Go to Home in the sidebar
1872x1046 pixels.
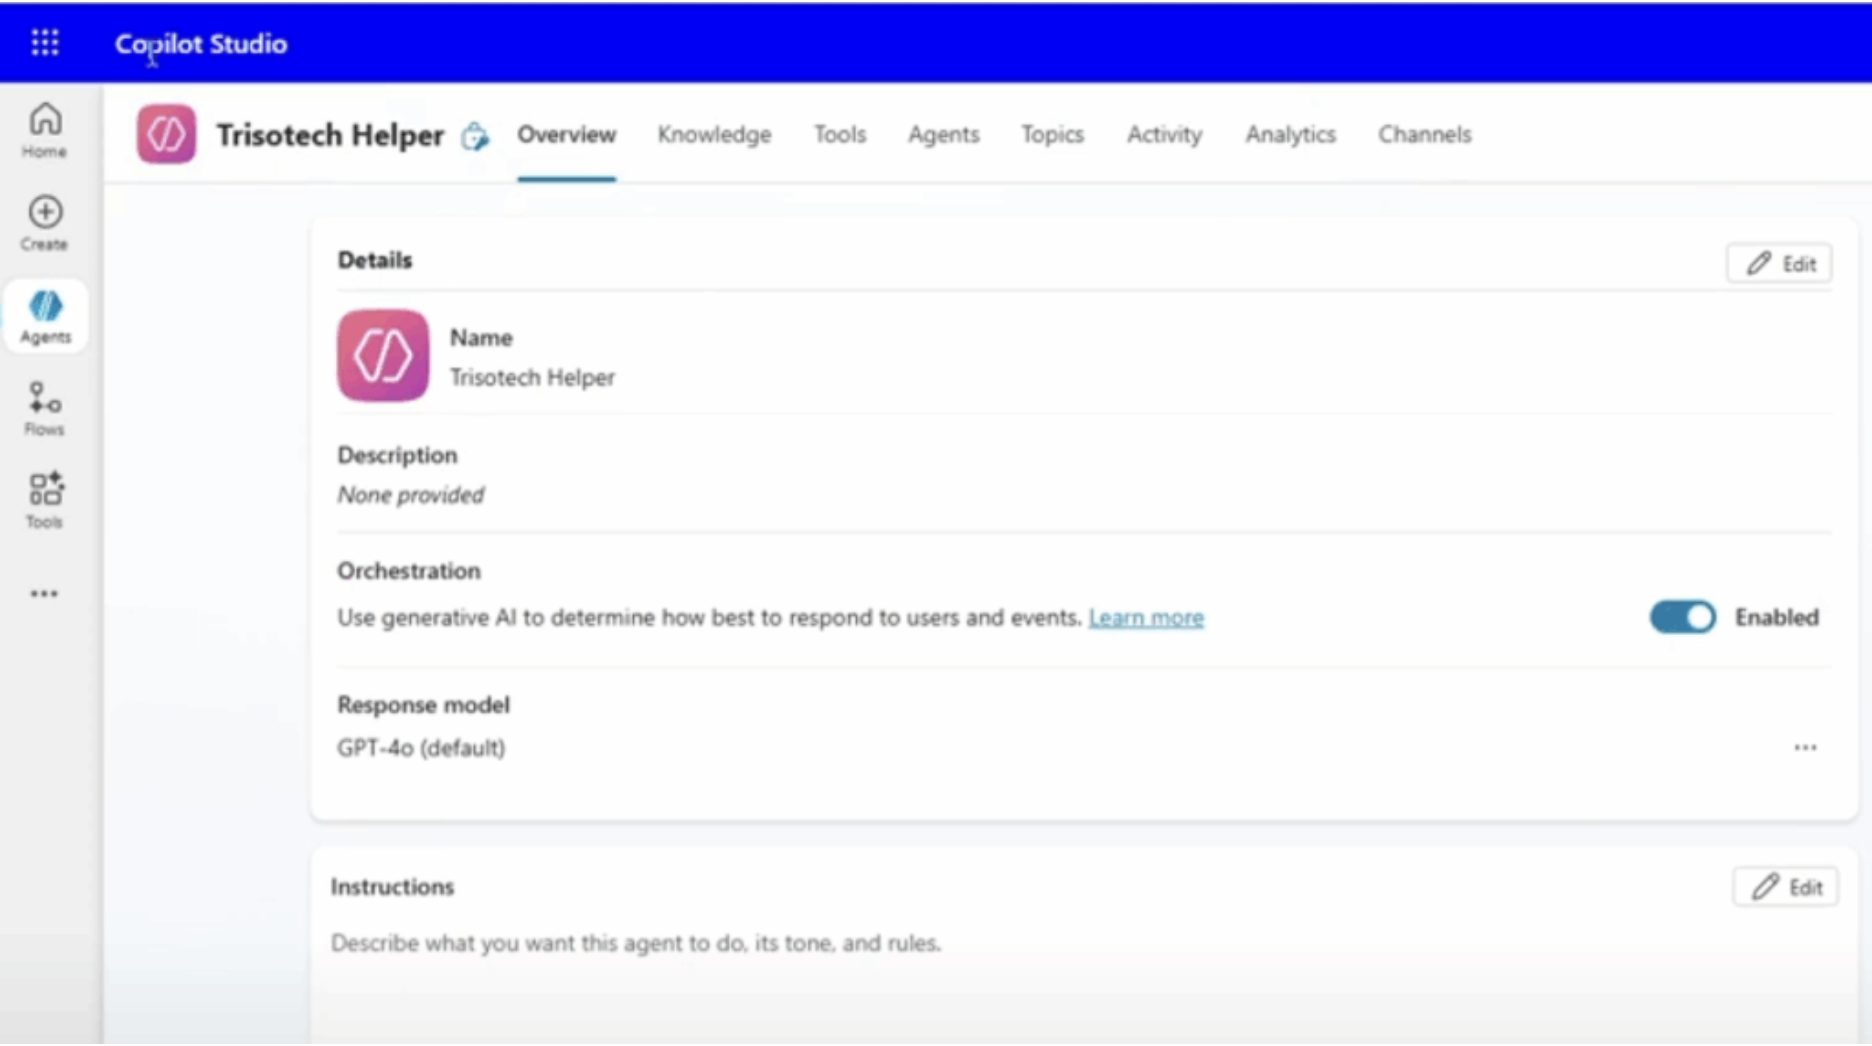click(45, 130)
